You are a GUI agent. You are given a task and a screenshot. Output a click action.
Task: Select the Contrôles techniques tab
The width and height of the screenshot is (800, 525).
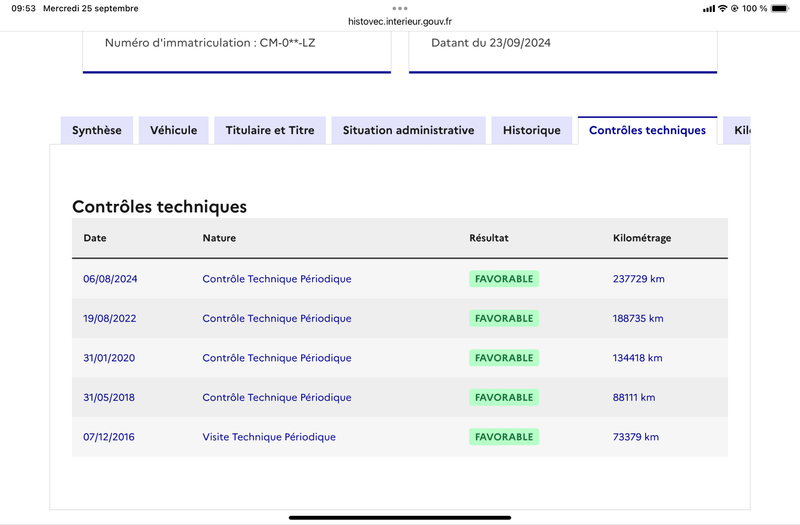pyautogui.click(x=647, y=130)
